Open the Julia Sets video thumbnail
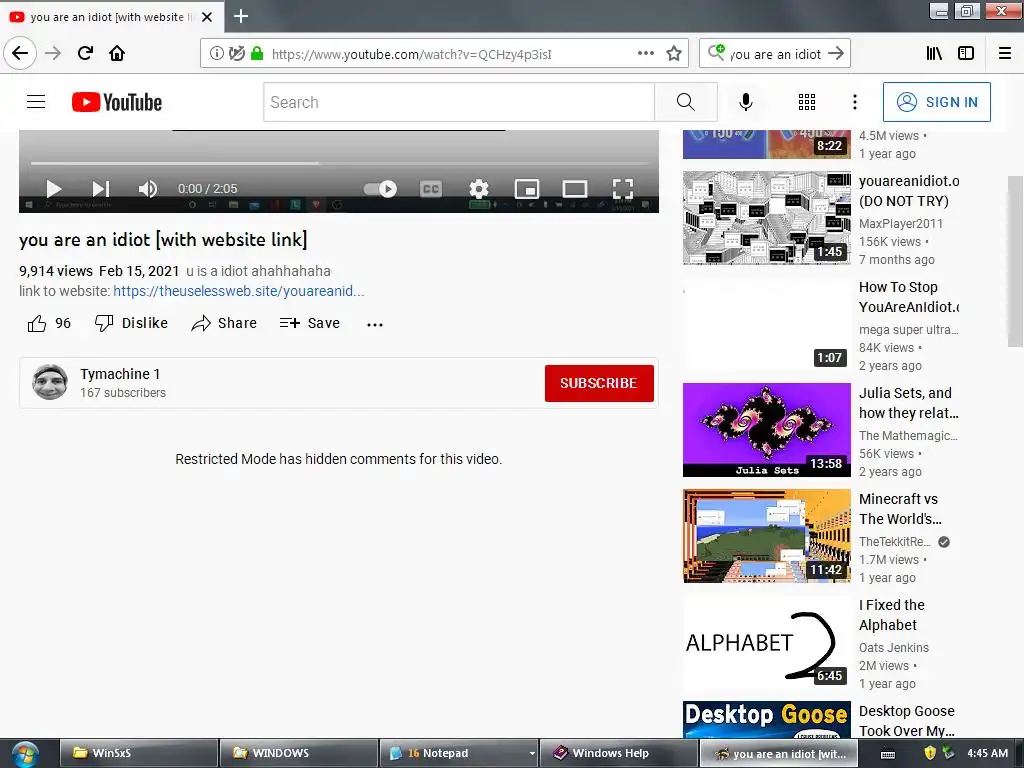 (767, 430)
